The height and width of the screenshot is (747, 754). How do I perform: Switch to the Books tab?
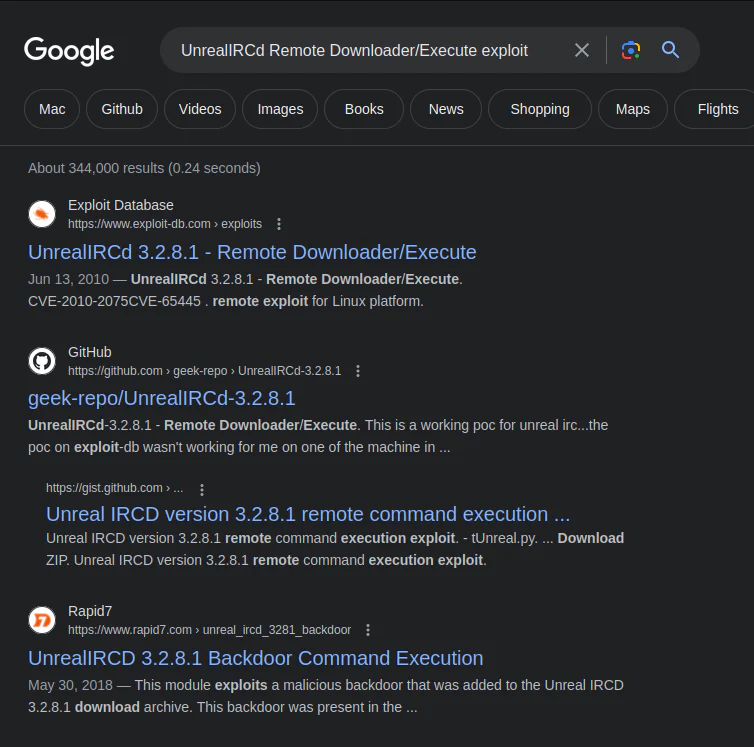tap(364, 109)
